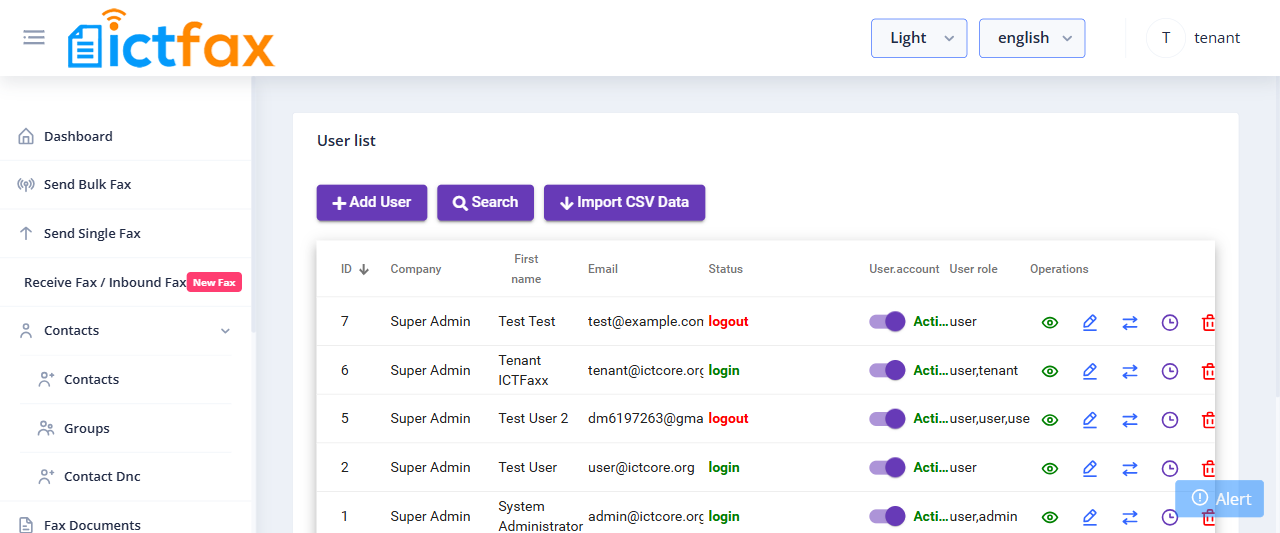Click the Search button
The width and height of the screenshot is (1280, 533).
485,202
